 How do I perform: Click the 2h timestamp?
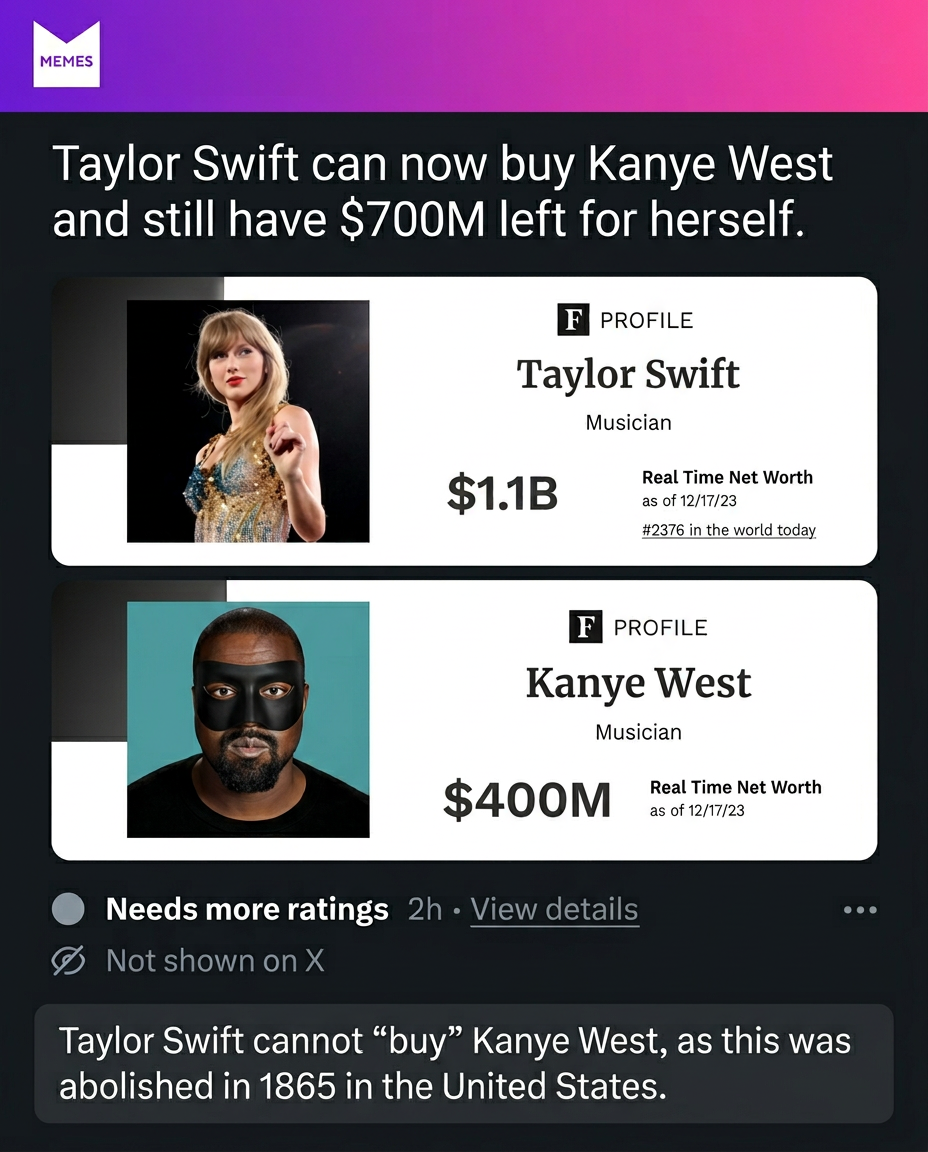(x=426, y=909)
